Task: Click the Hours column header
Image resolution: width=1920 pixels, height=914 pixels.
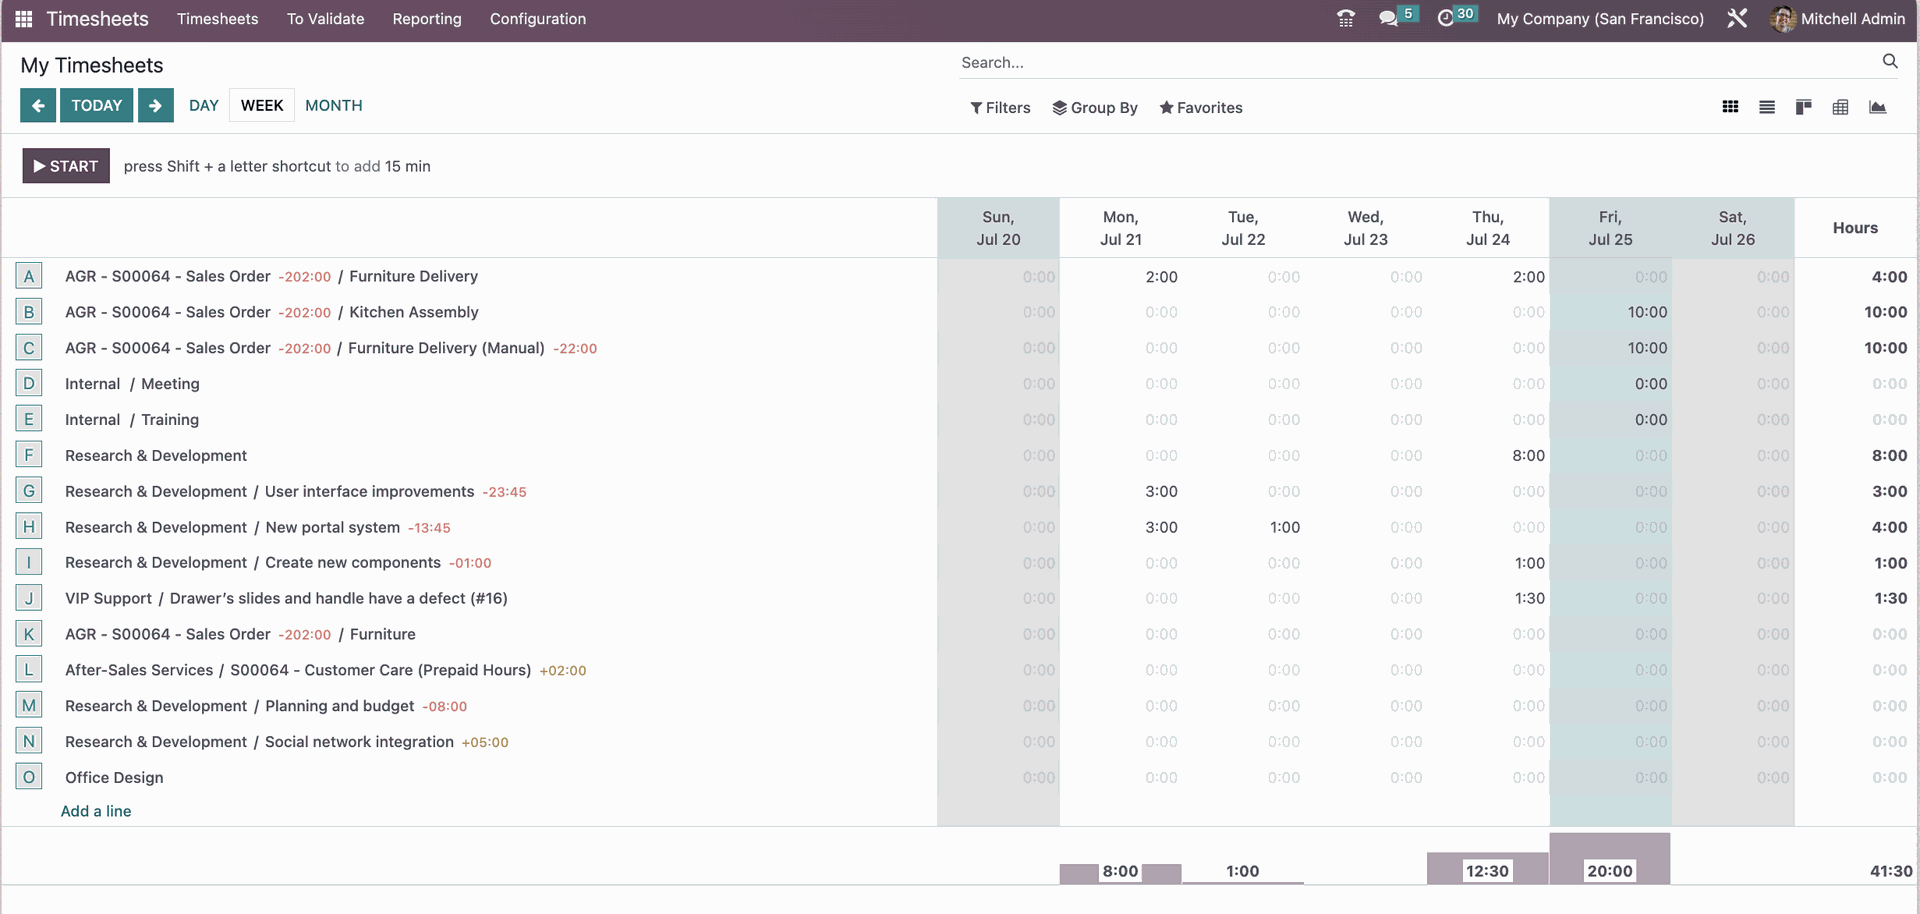Action: click(1855, 228)
